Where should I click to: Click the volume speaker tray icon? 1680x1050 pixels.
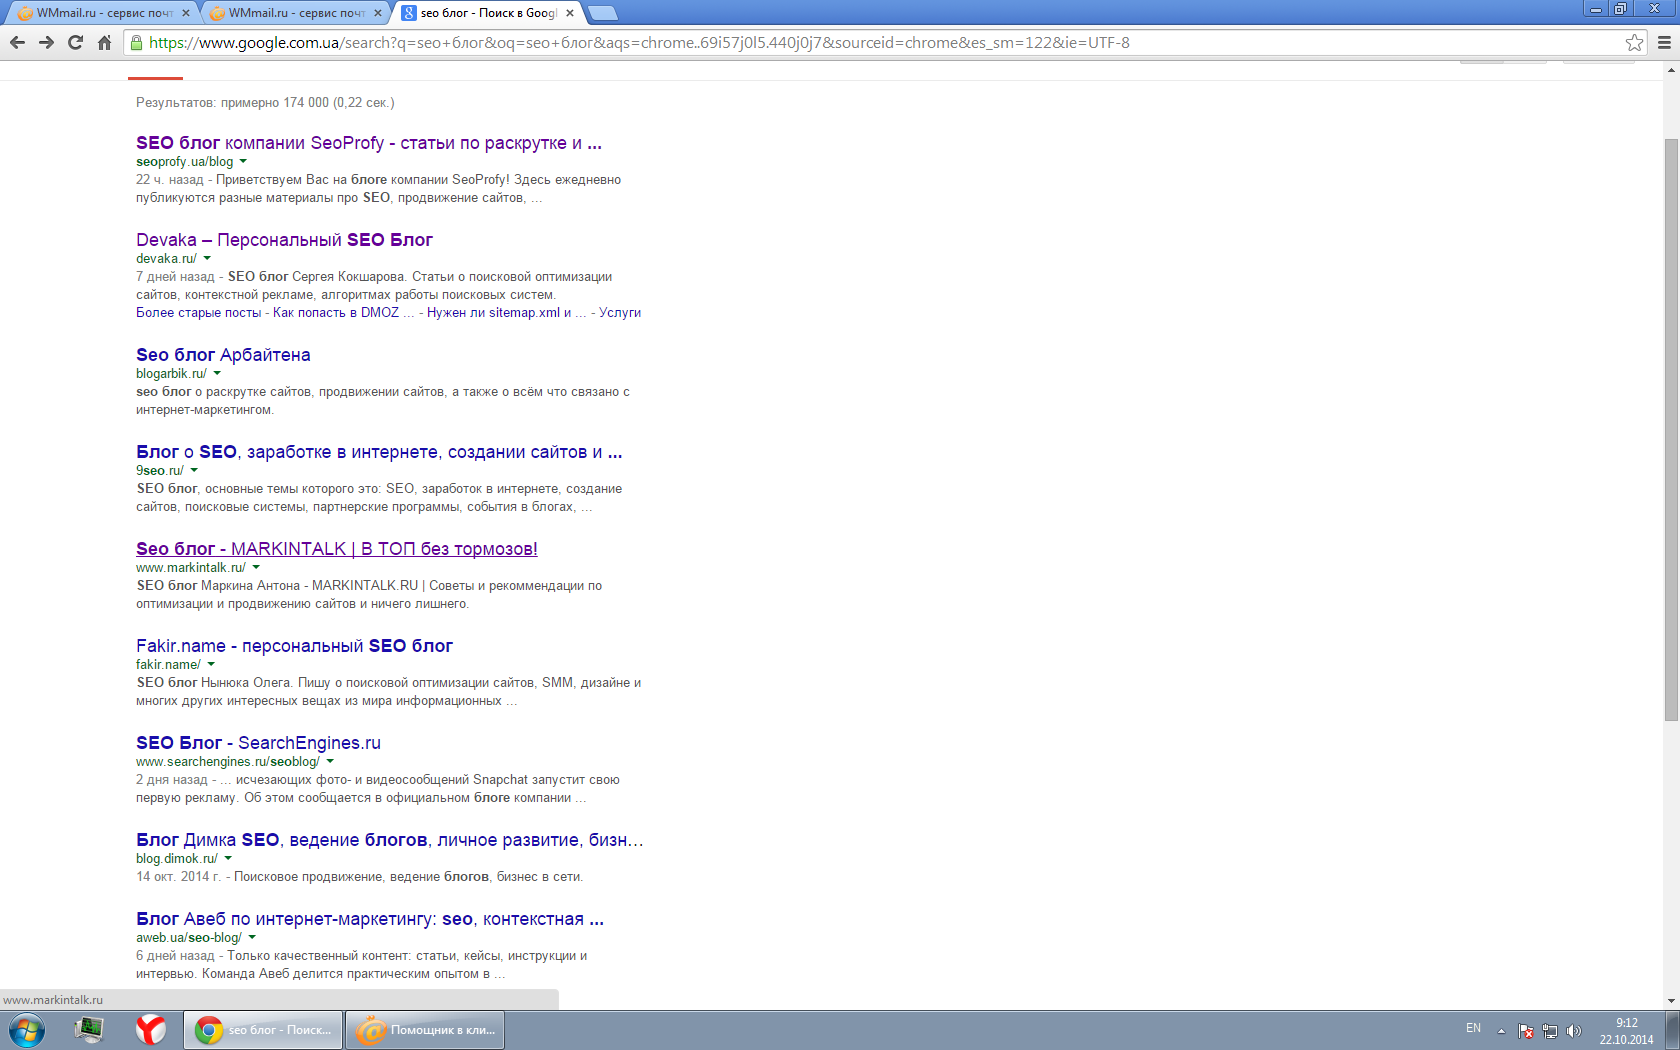click(x=1574, y=1031)
